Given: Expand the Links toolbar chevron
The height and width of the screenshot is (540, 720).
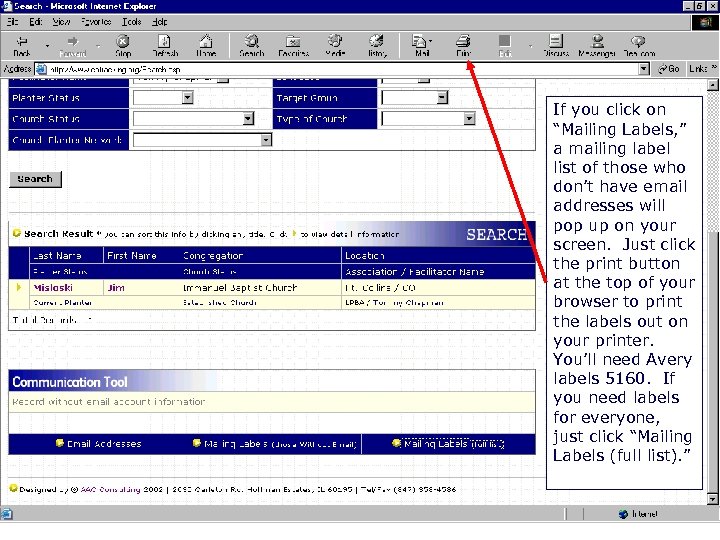Looking at the screenshot, I should tap(714, 68).
